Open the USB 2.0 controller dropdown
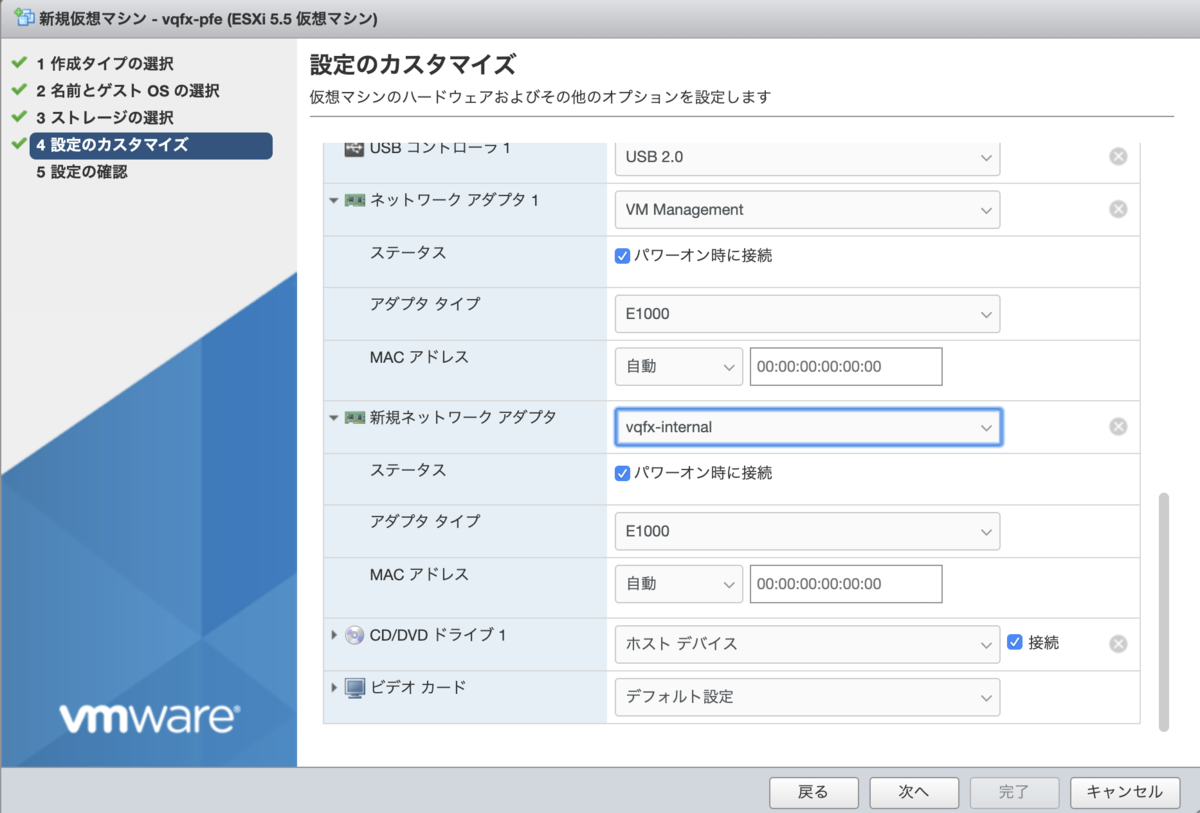Image resolution: width=1200 pixels, height=813 pixels. click(x=807, y=157)
